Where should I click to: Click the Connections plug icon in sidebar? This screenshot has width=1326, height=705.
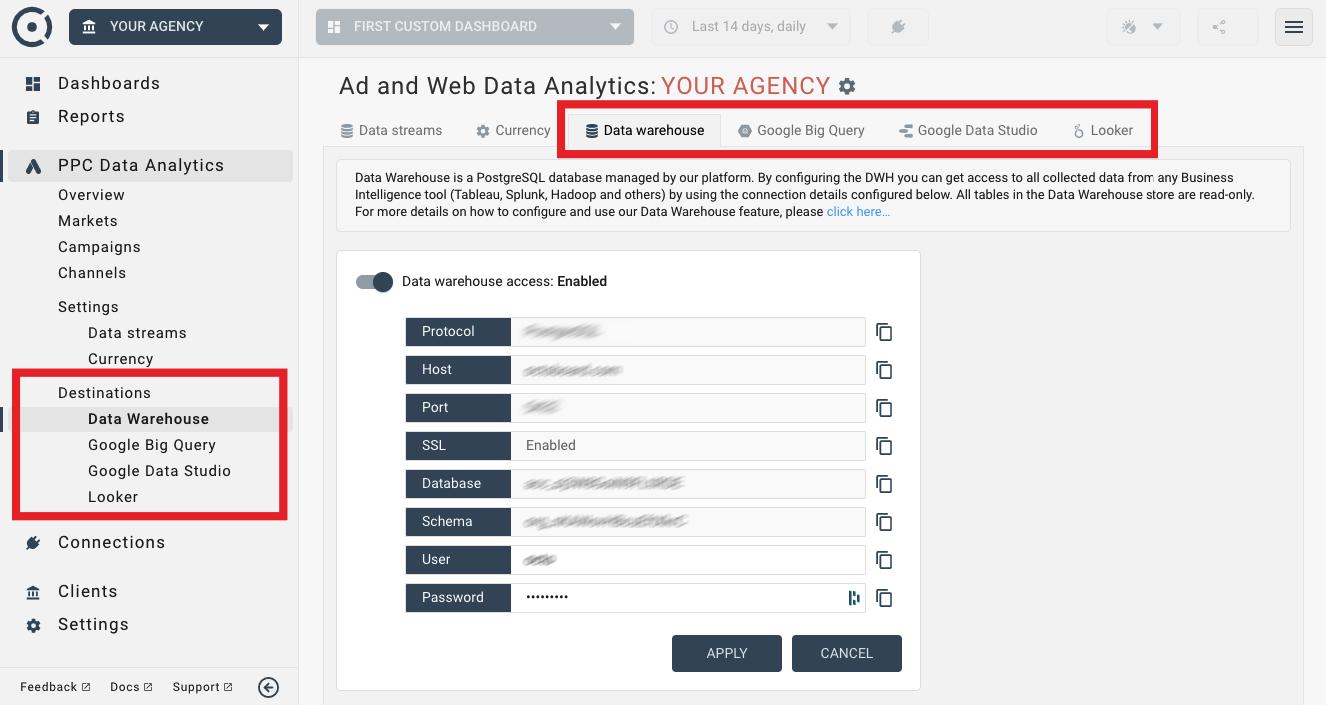[33, 543]
